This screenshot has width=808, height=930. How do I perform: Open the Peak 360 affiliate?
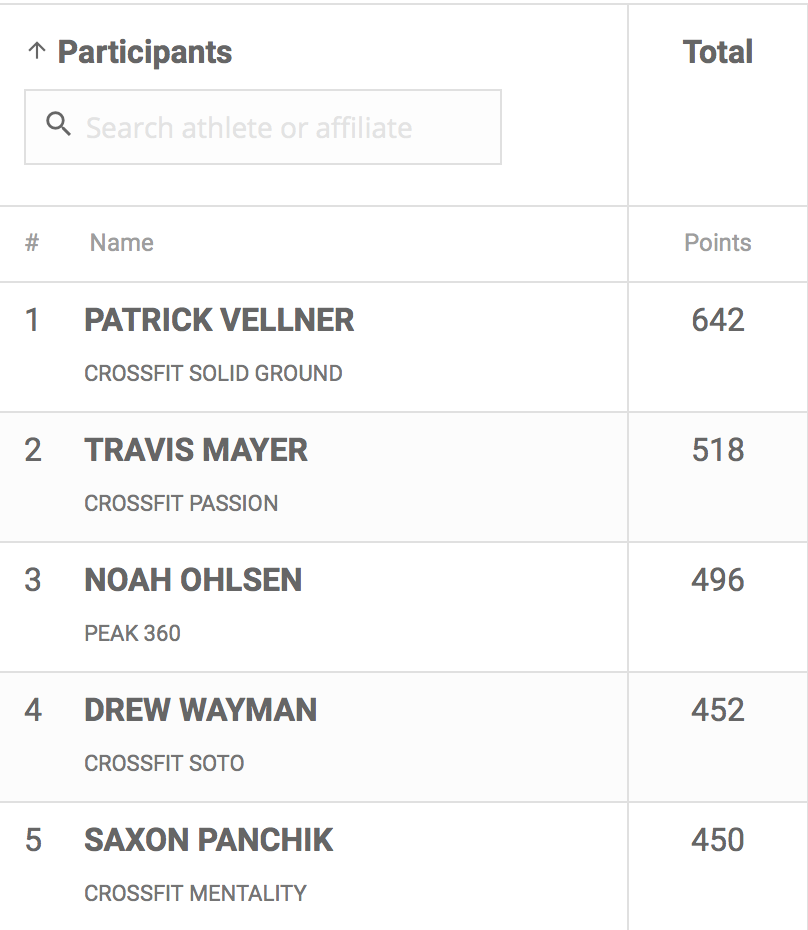pyautogui.click(x=132, y=634)
